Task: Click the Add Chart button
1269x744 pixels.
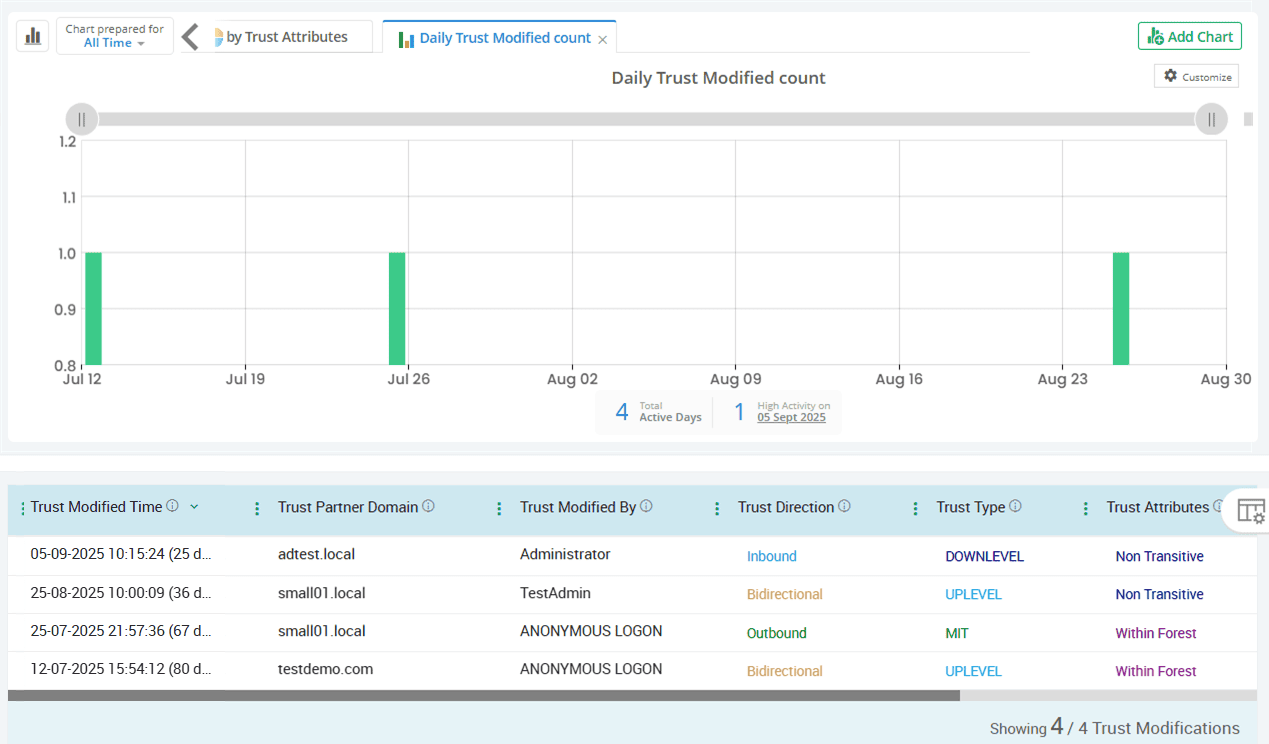Action: click(x=1189, y=37)
